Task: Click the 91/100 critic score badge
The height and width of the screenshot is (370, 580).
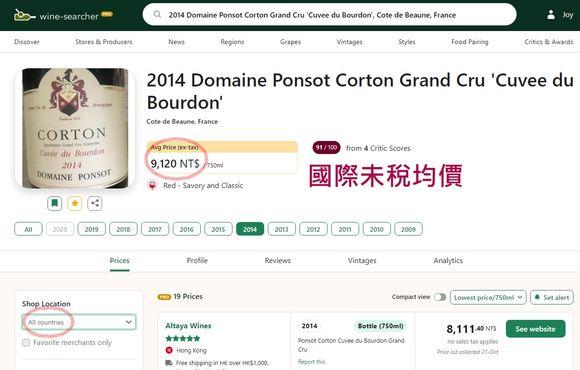Action: point(326,148)
